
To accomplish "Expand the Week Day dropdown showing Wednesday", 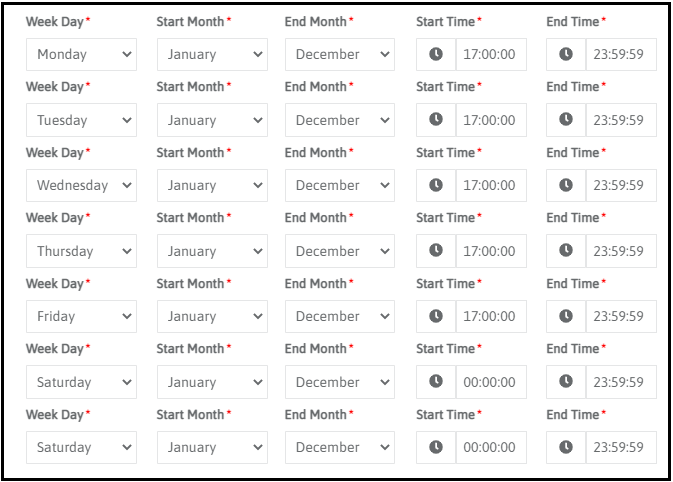I will pos(81,185).
